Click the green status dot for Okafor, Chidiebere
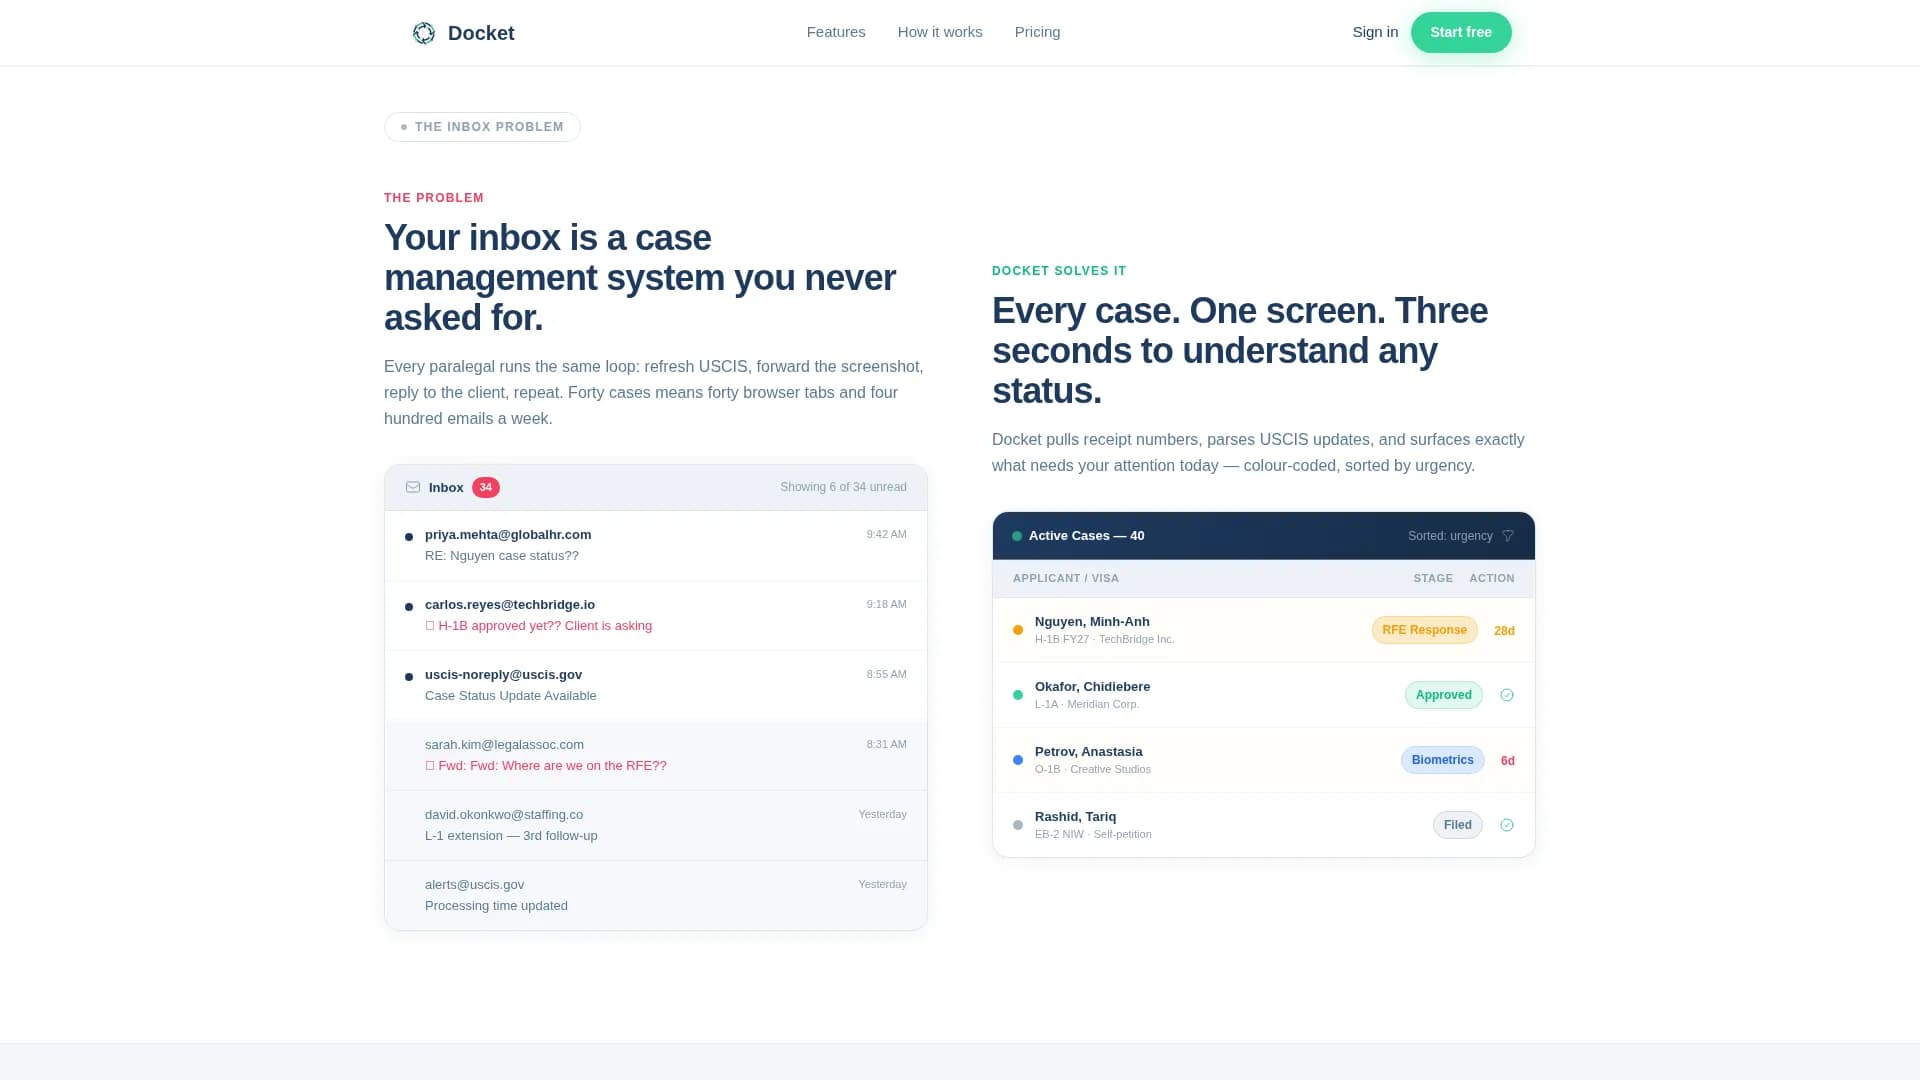The width and height of the screenshot is (1920, 1080). click(1018, 695)
